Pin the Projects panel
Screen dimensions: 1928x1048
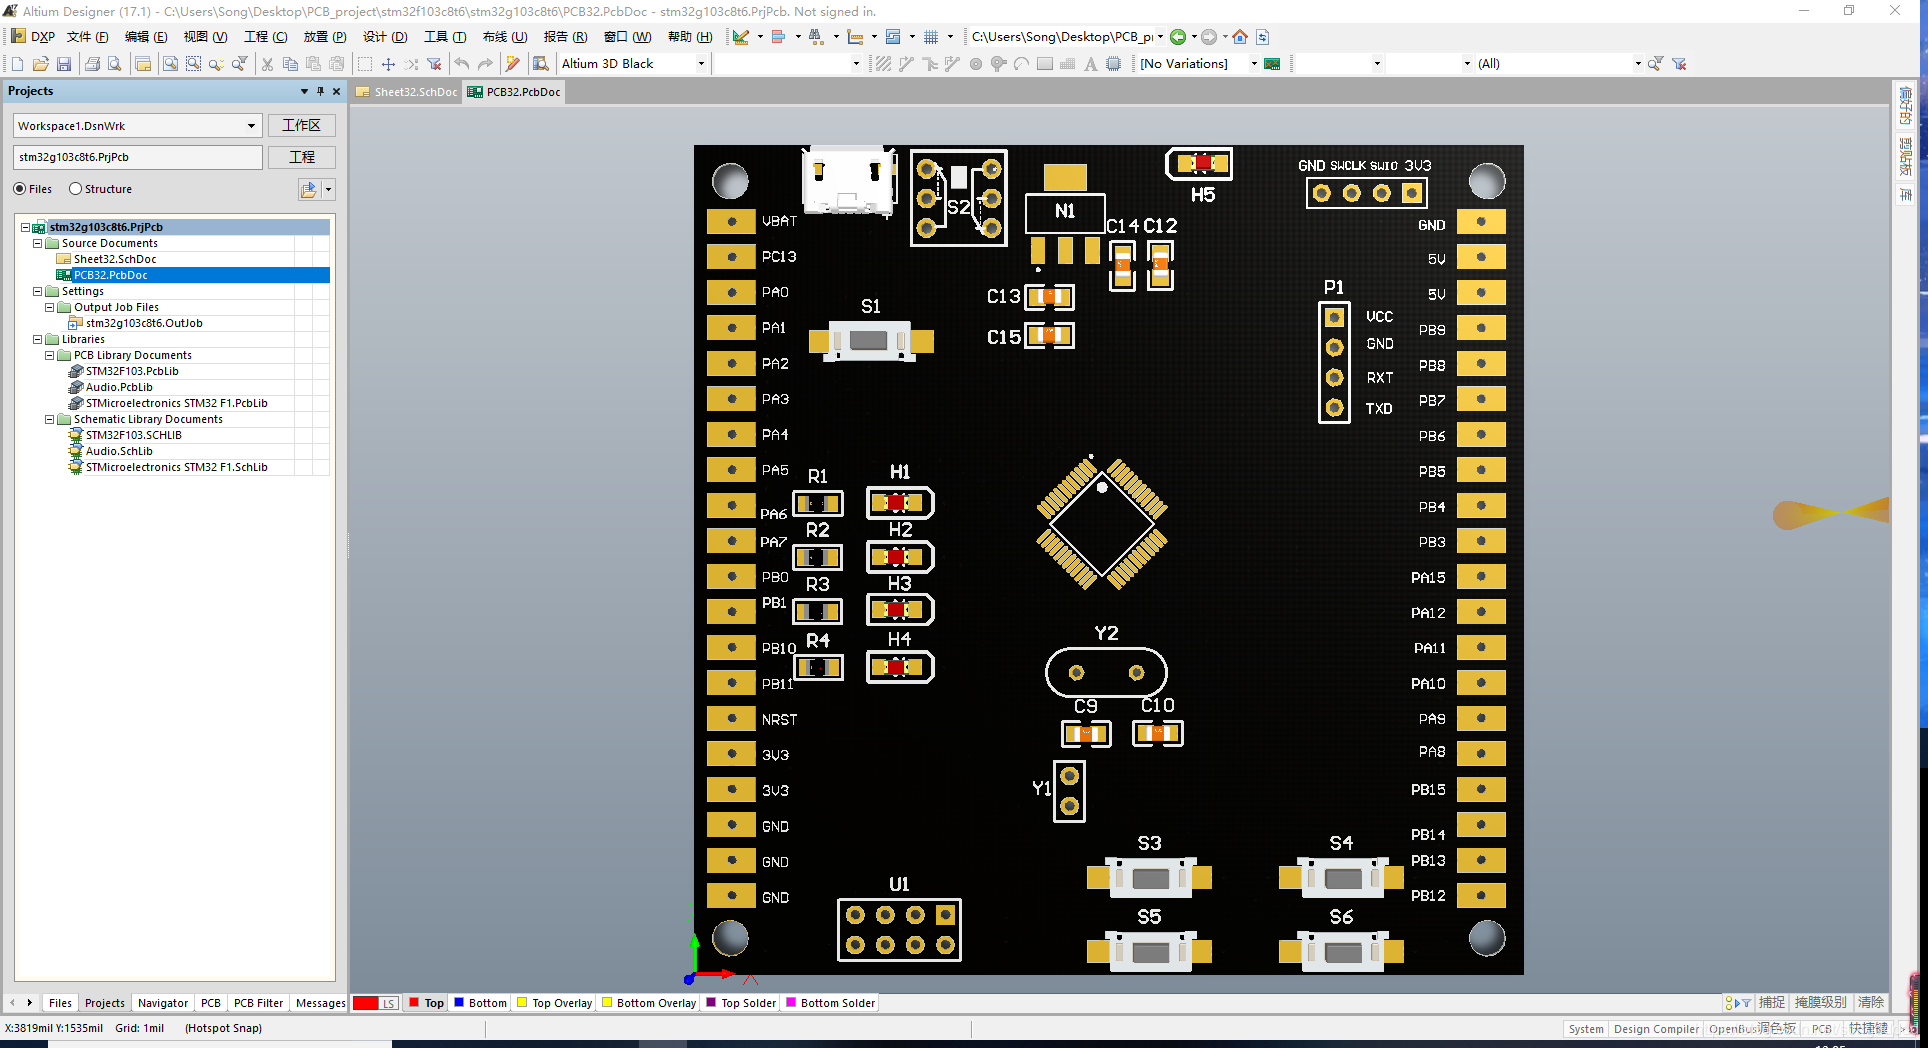coord(320,91)
